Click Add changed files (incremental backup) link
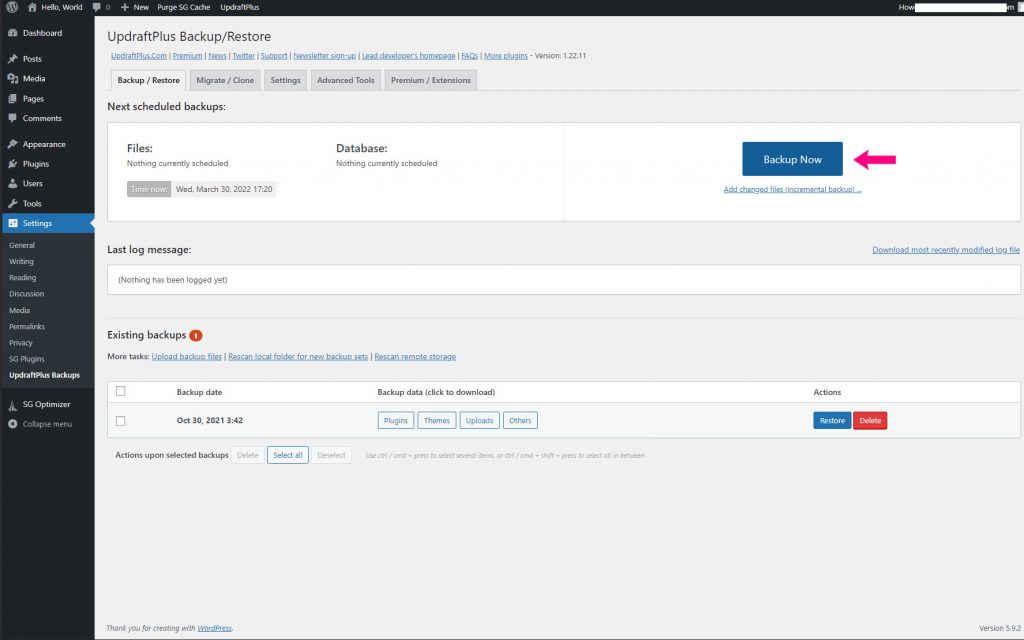 tap(792, 189)
